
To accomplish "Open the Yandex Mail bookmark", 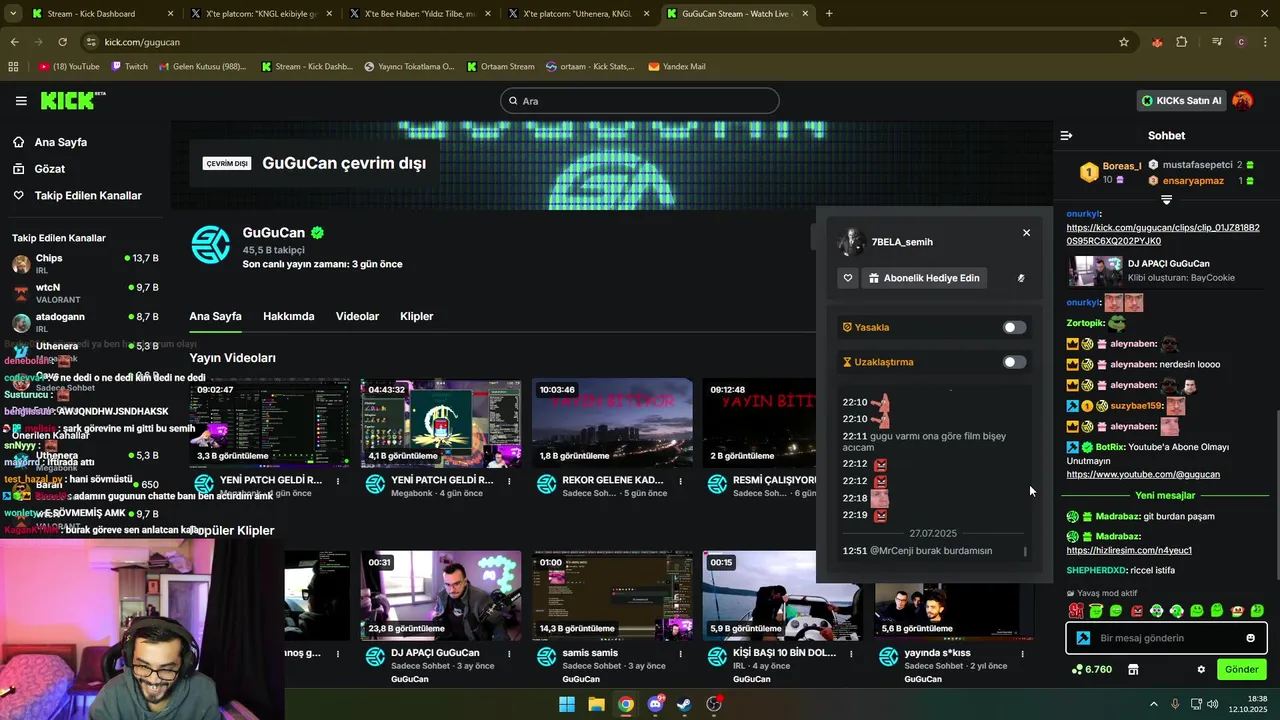I will 677,67.
